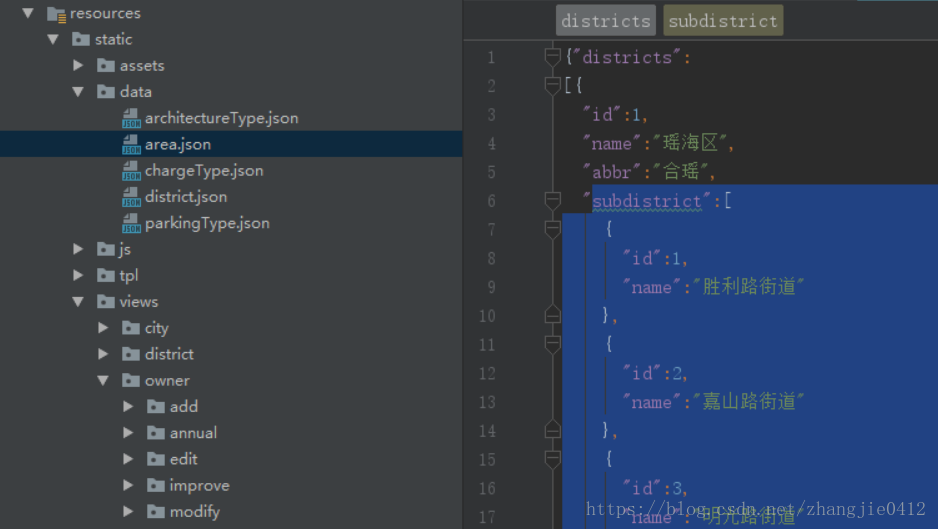Screen dimensions: 938x529
Task: Expand the tpl folder arrow
Action: tap(78, 275)
